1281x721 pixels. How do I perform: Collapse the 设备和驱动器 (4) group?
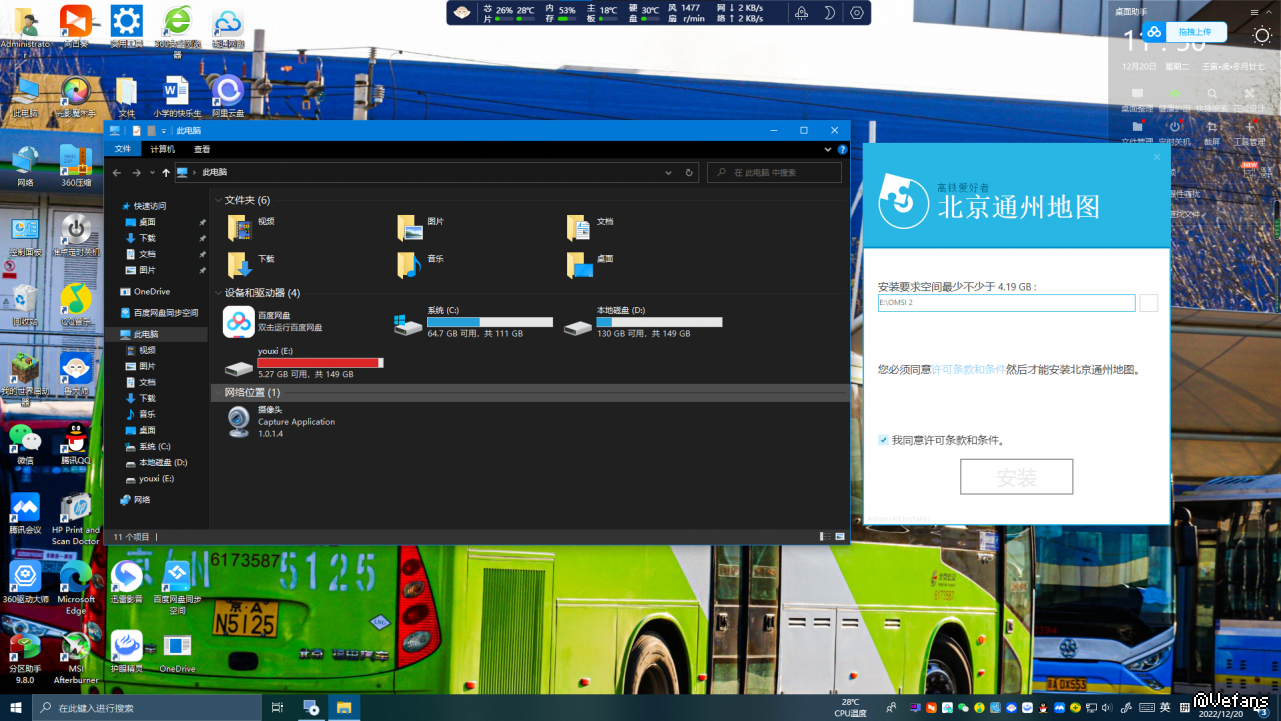(218, 293)
